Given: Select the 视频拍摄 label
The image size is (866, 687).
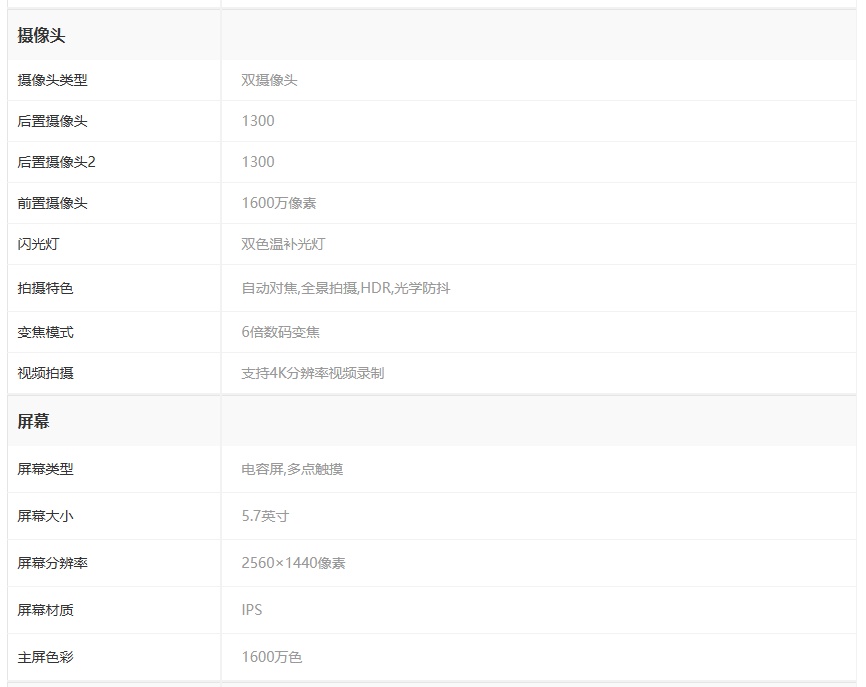Looking at the screenshot, I should [x=45, y=373].
